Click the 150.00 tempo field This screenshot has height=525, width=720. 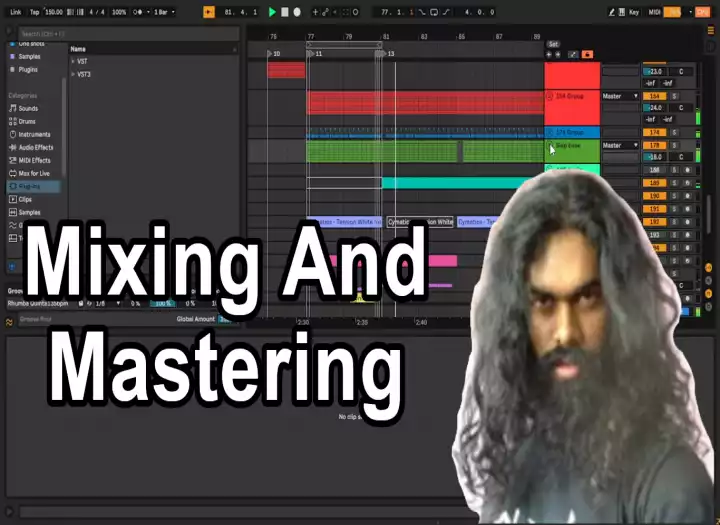[54, 12]
